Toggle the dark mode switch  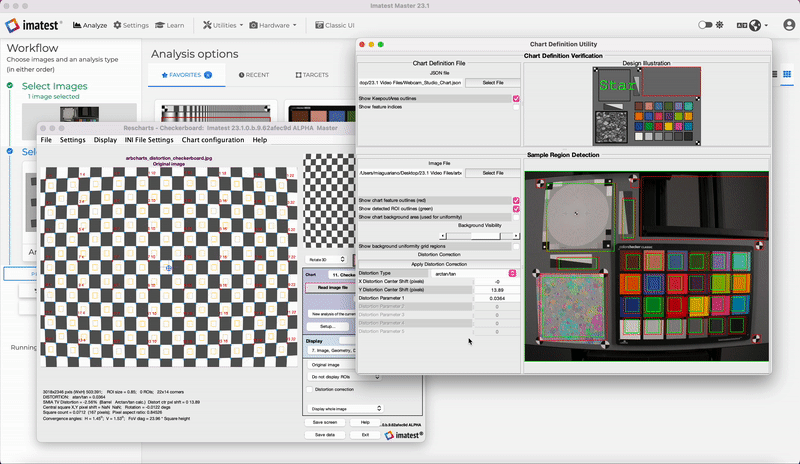705,25
